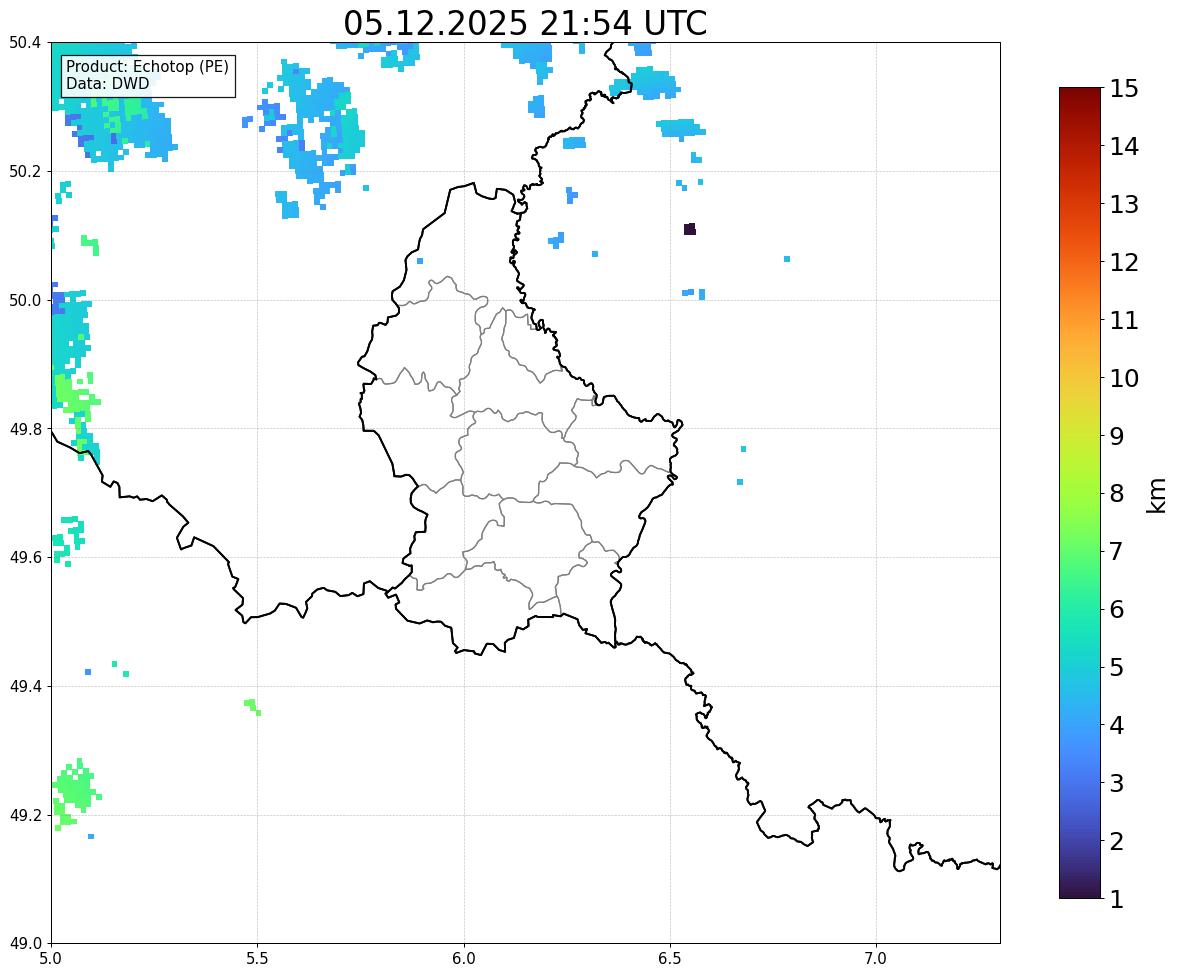1178x976 pixels.
Task: Click the colorbar label 10
Action: point(1124,378)
